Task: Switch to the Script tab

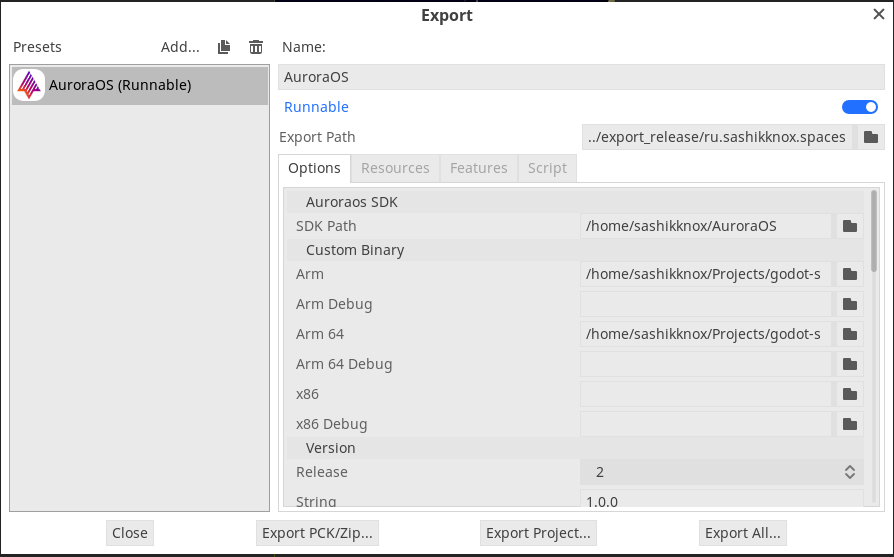Action: click(x=547, y=168)
